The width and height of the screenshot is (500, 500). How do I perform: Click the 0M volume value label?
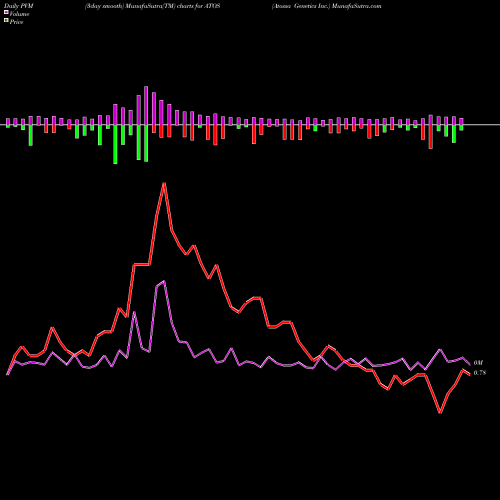(x=478, y=363)
